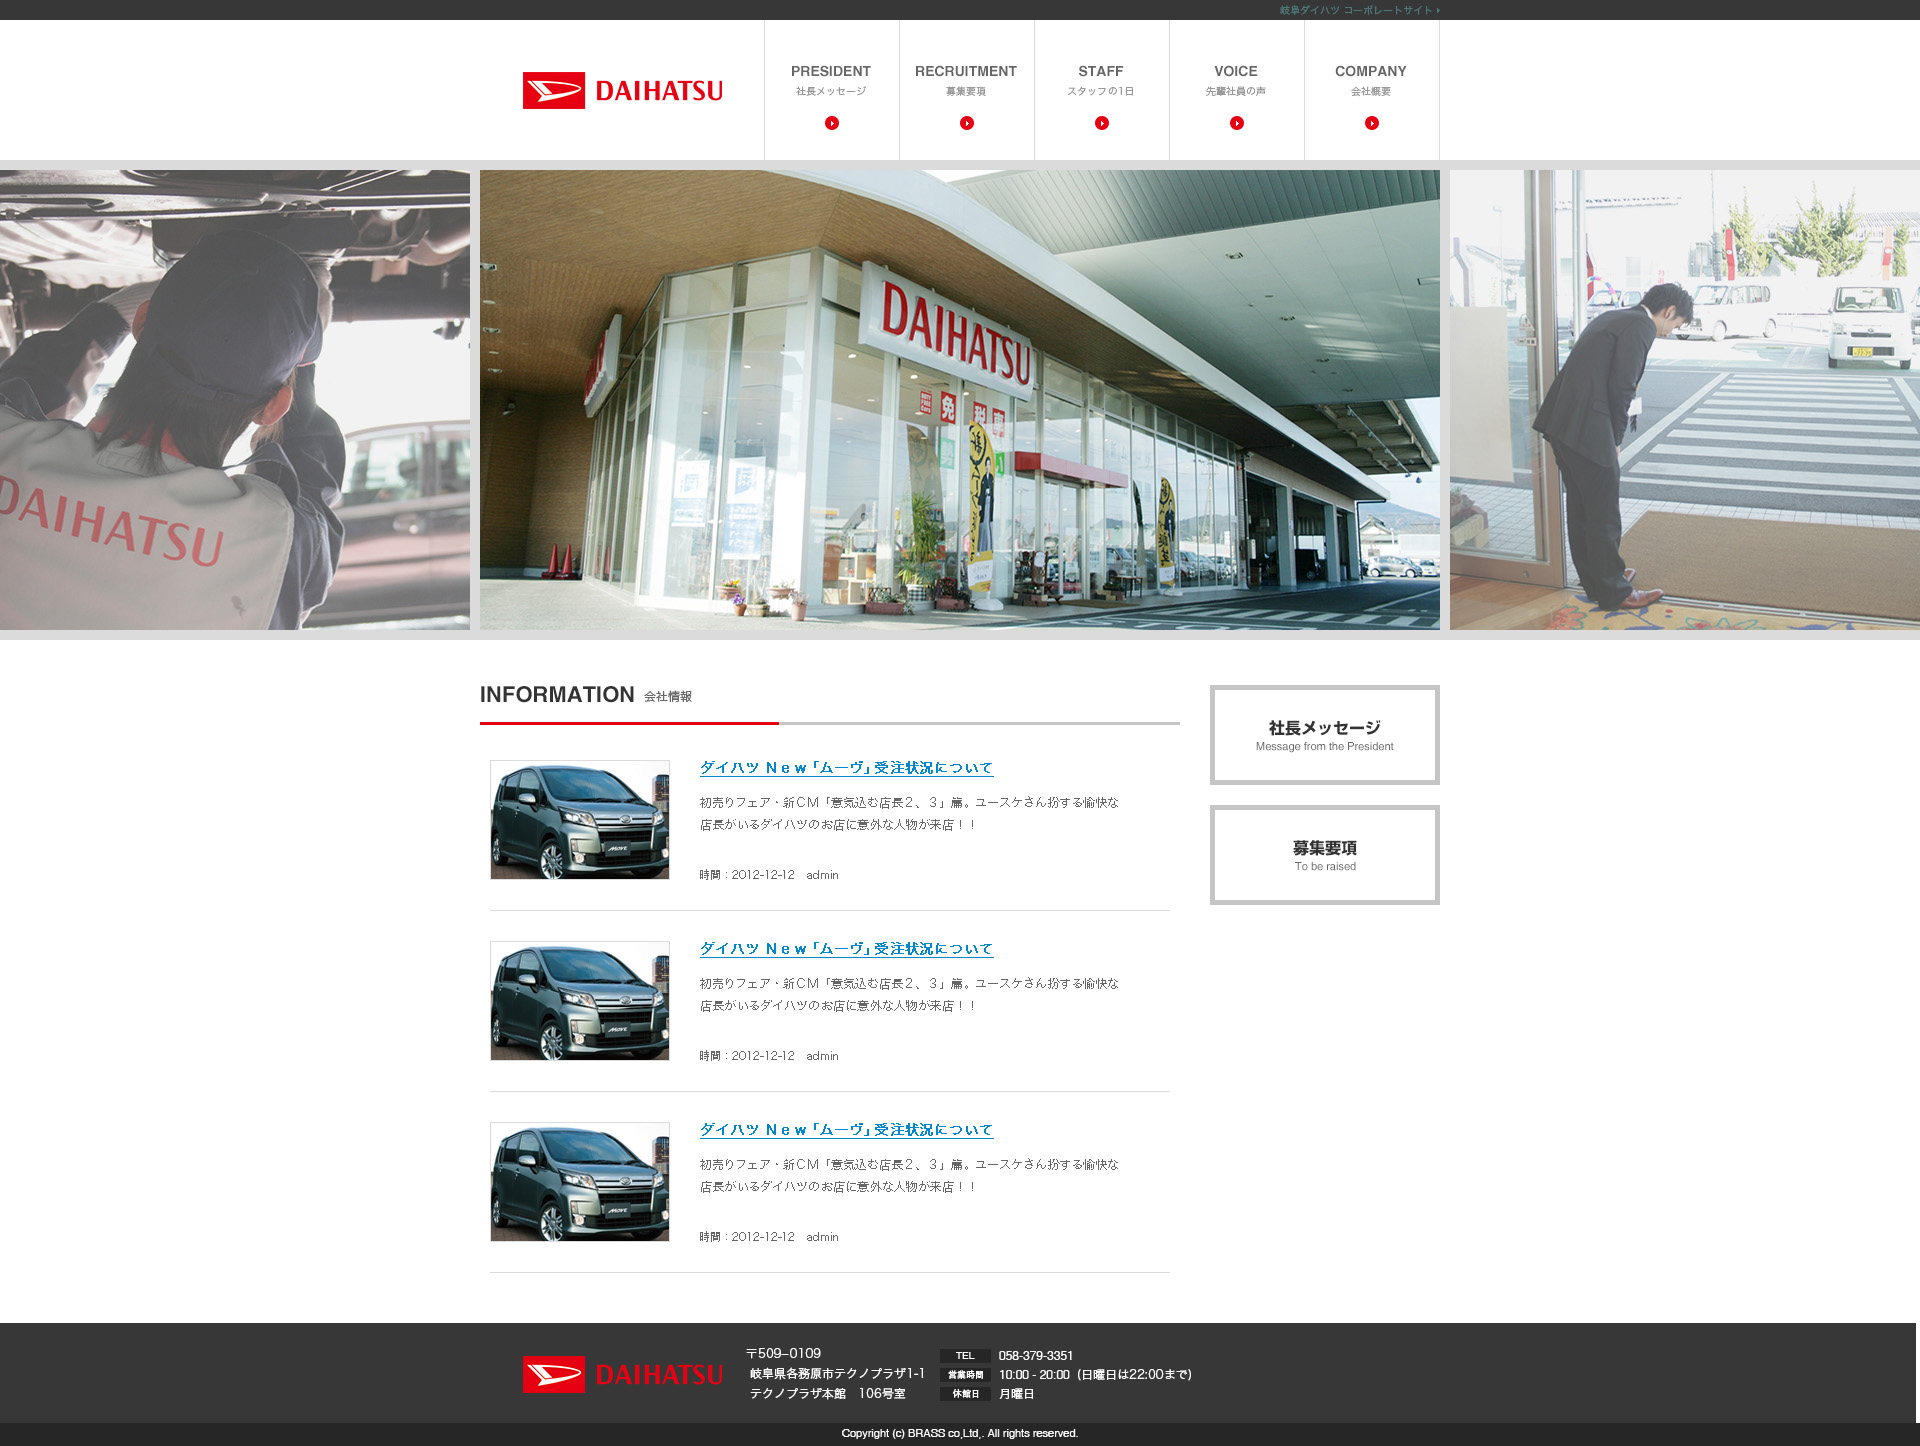Click the corporate site link at the top right
Screen dimensions: 1920x1446
[x=1359, y=10]
